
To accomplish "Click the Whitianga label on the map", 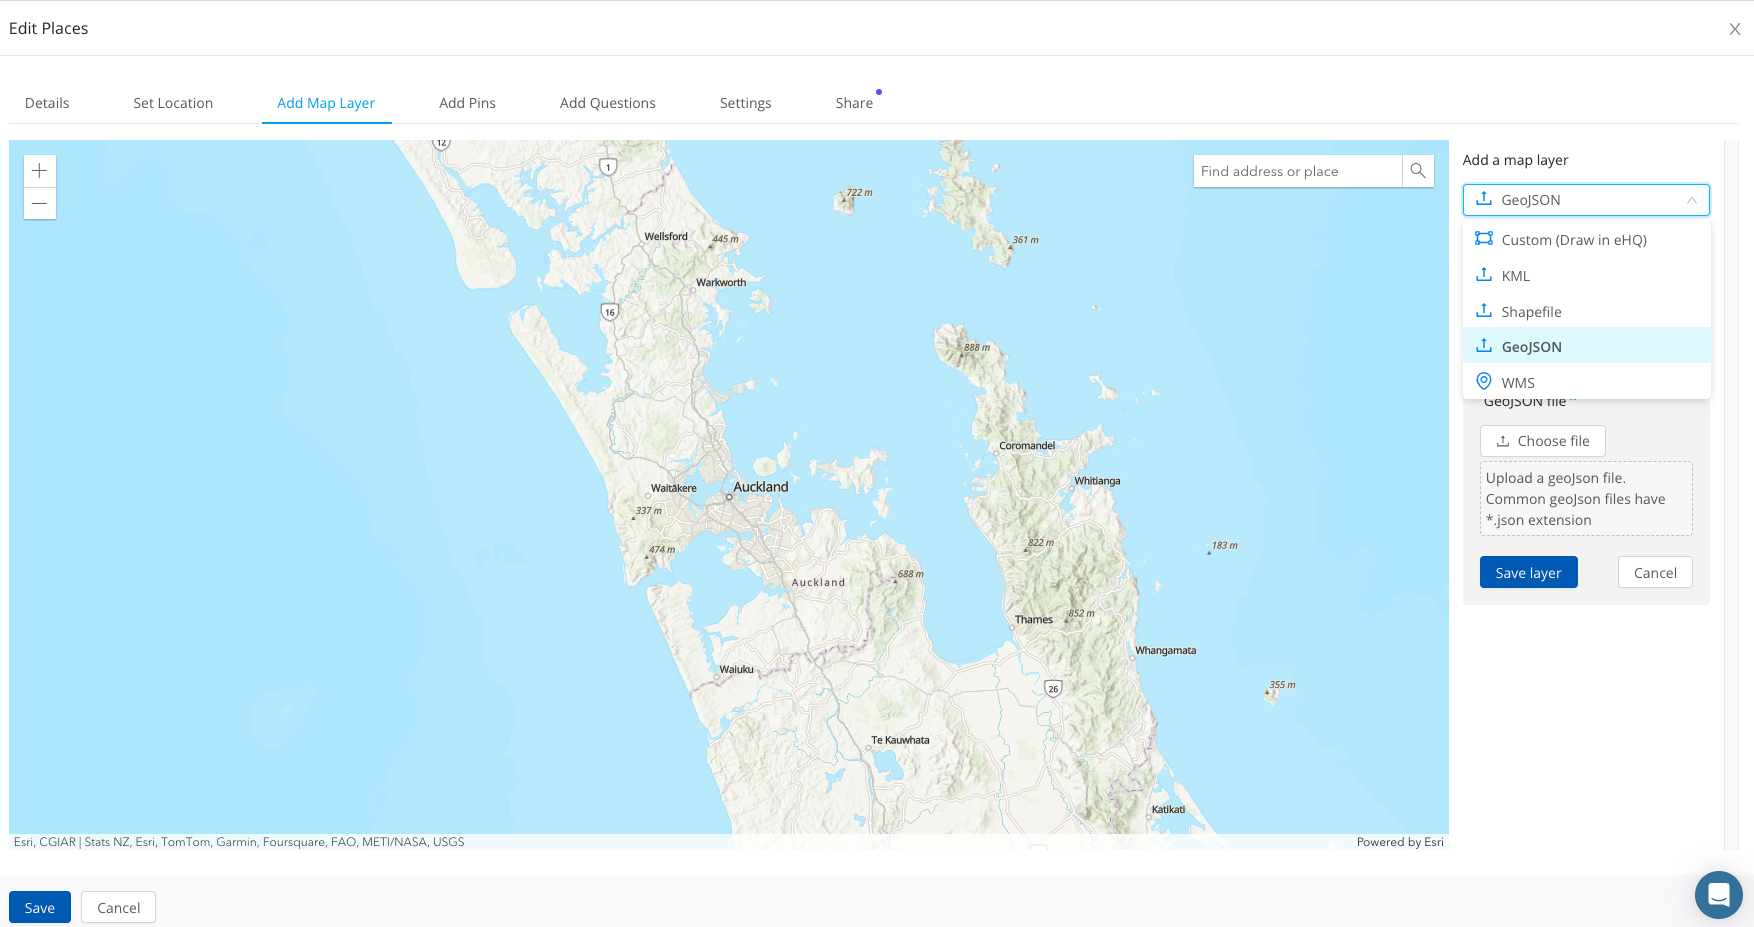I will point(1097,481).
